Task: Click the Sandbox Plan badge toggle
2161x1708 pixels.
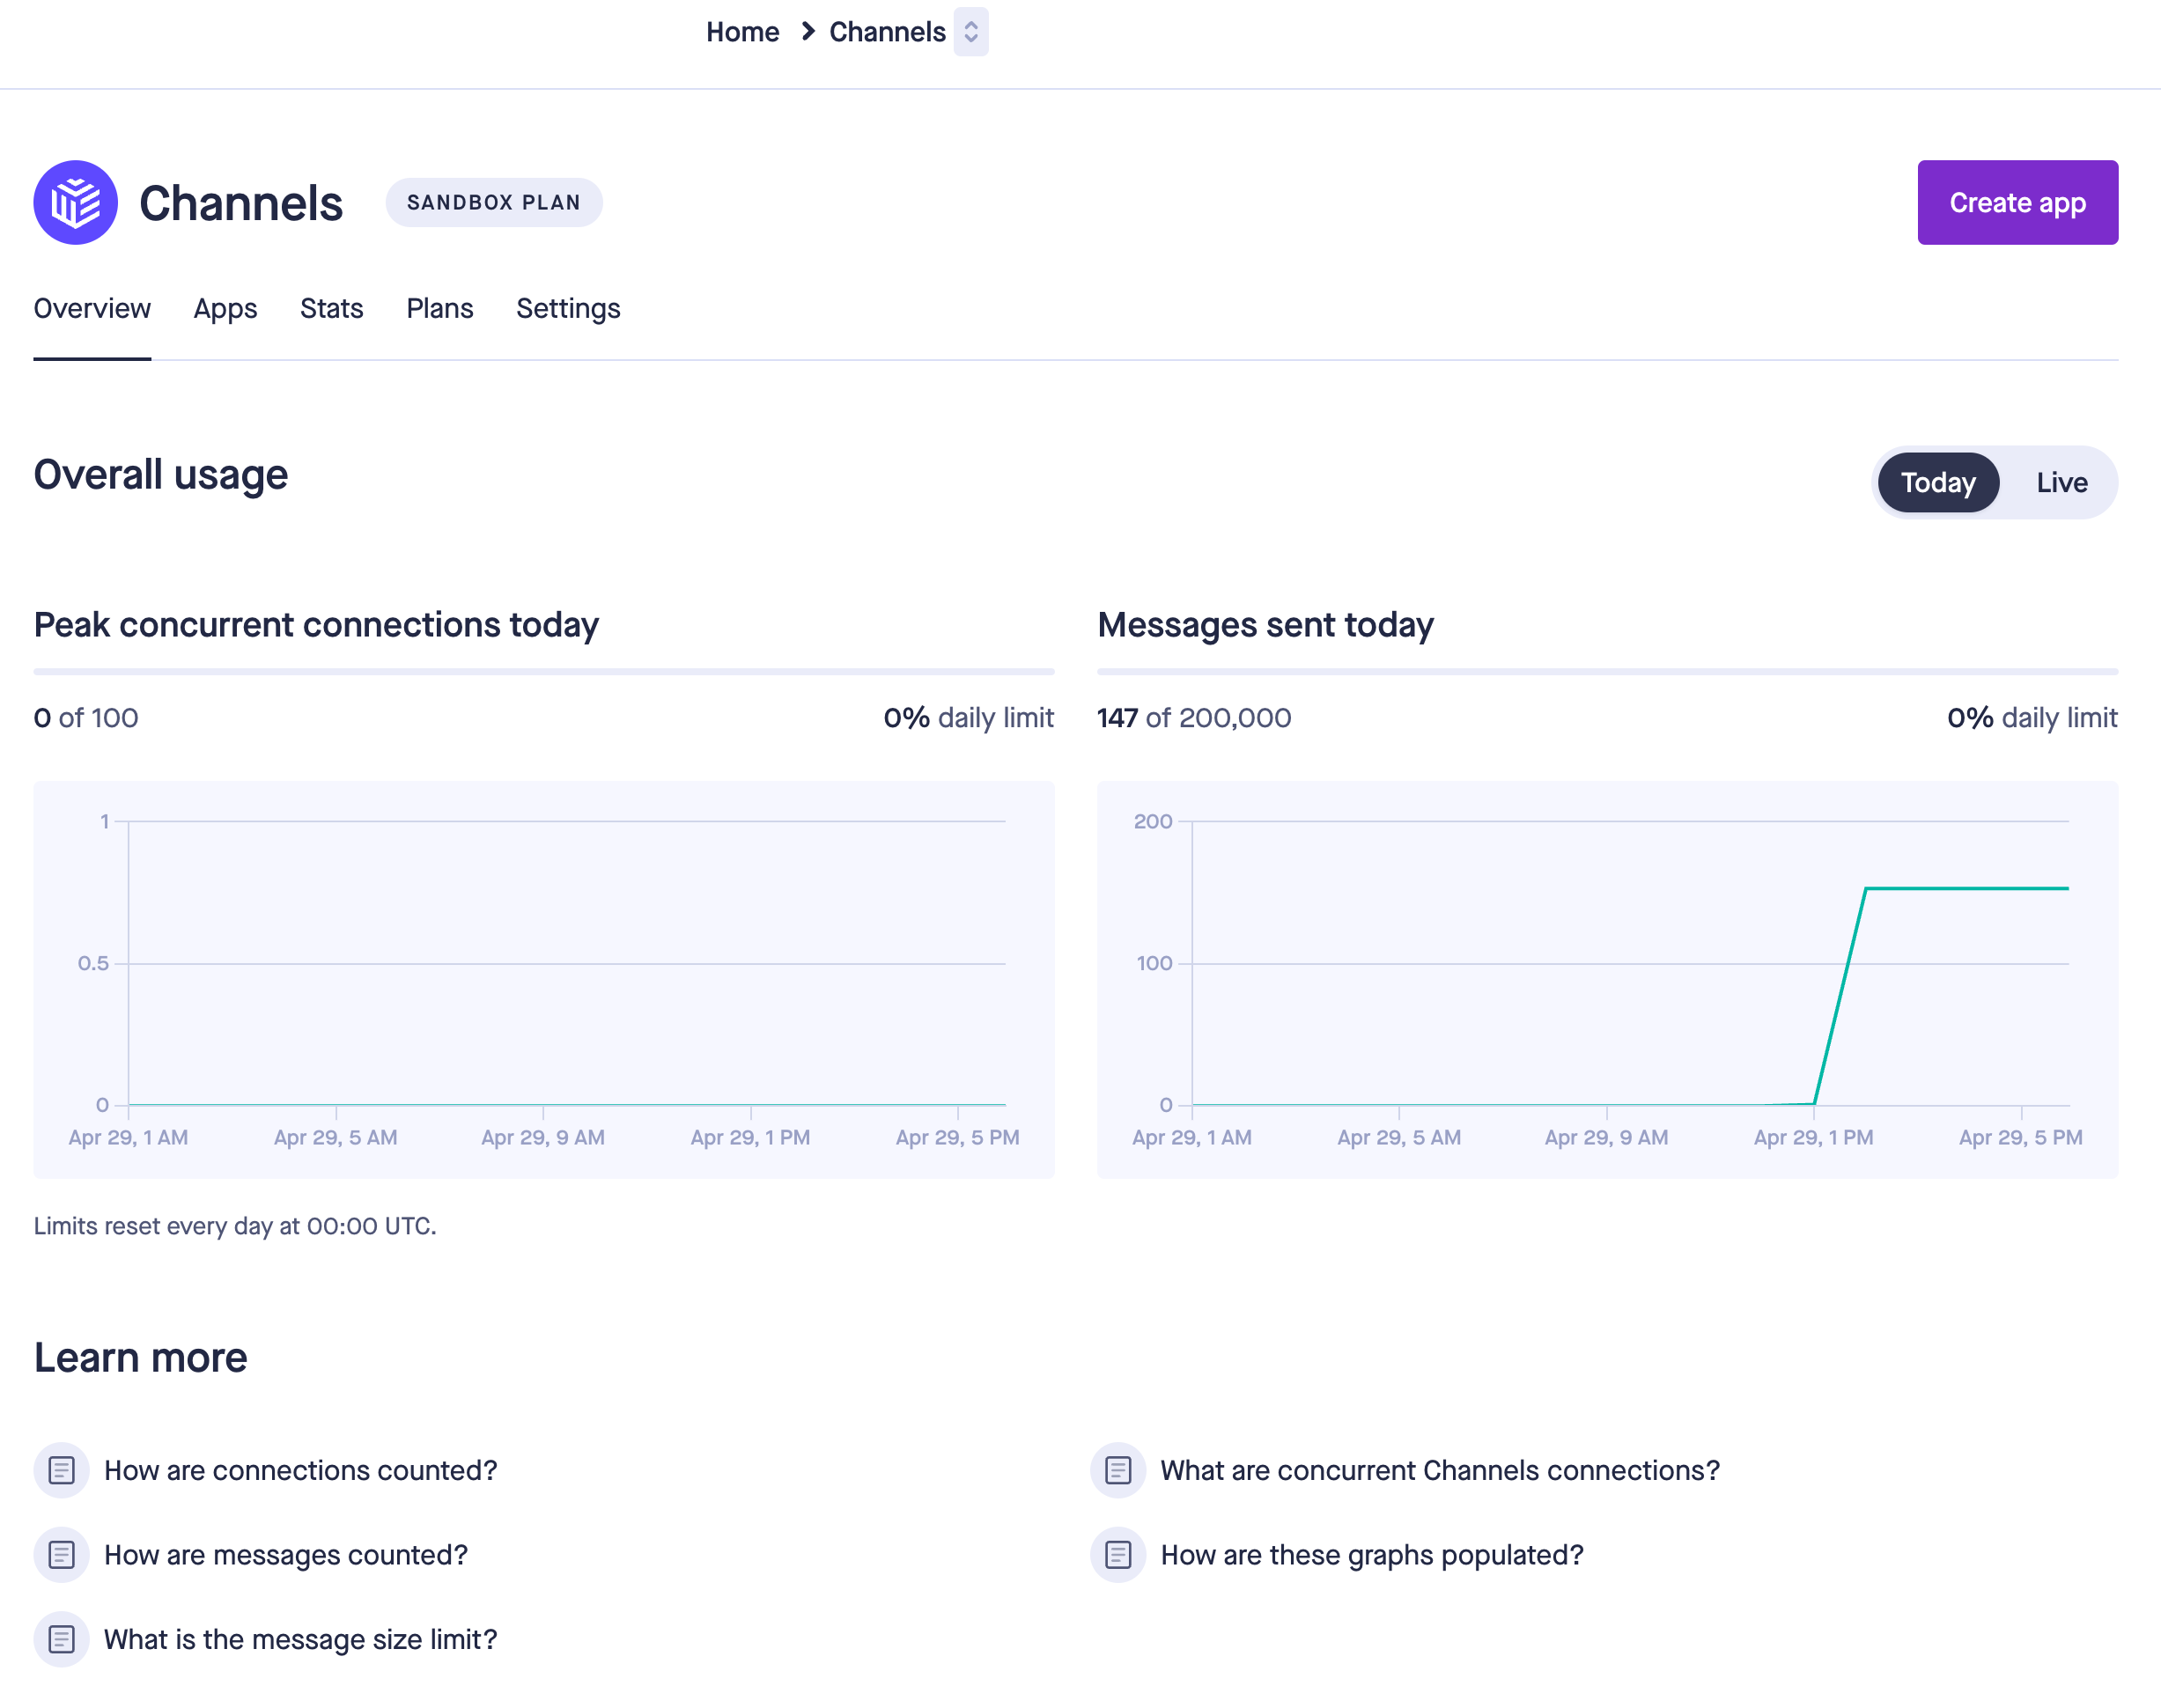Action: 491,202
